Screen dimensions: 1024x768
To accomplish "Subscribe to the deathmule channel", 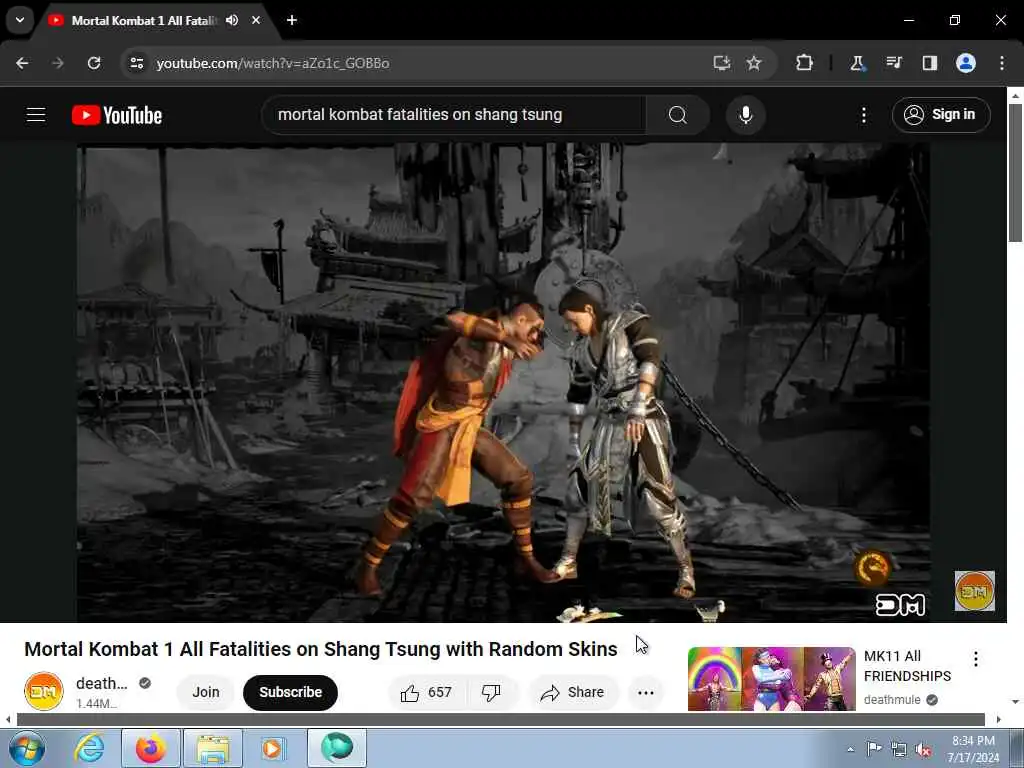I will coord(291,692).
